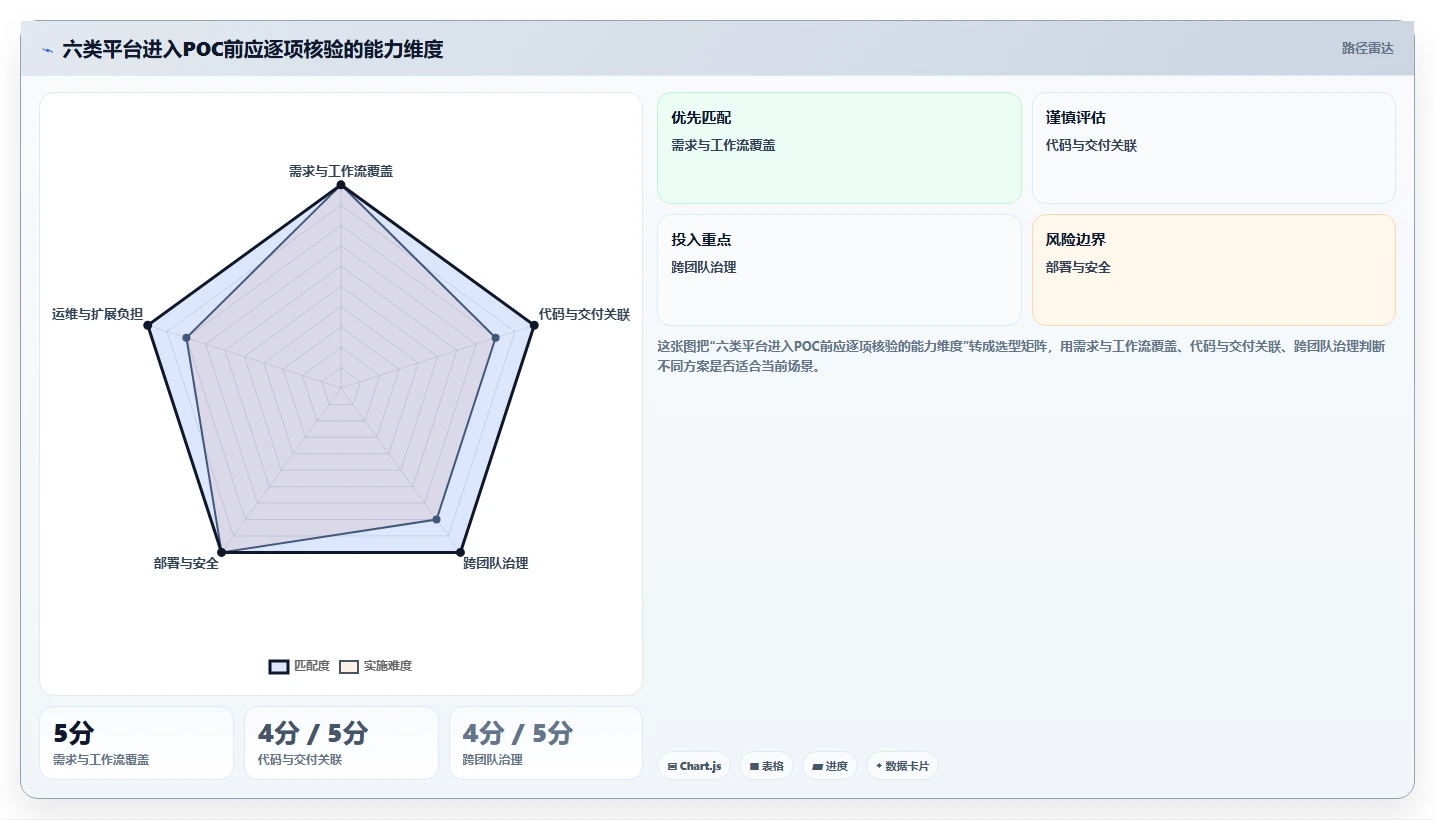Click the 匹配度 legend text
1435x820 pixels.
(312, 666)
